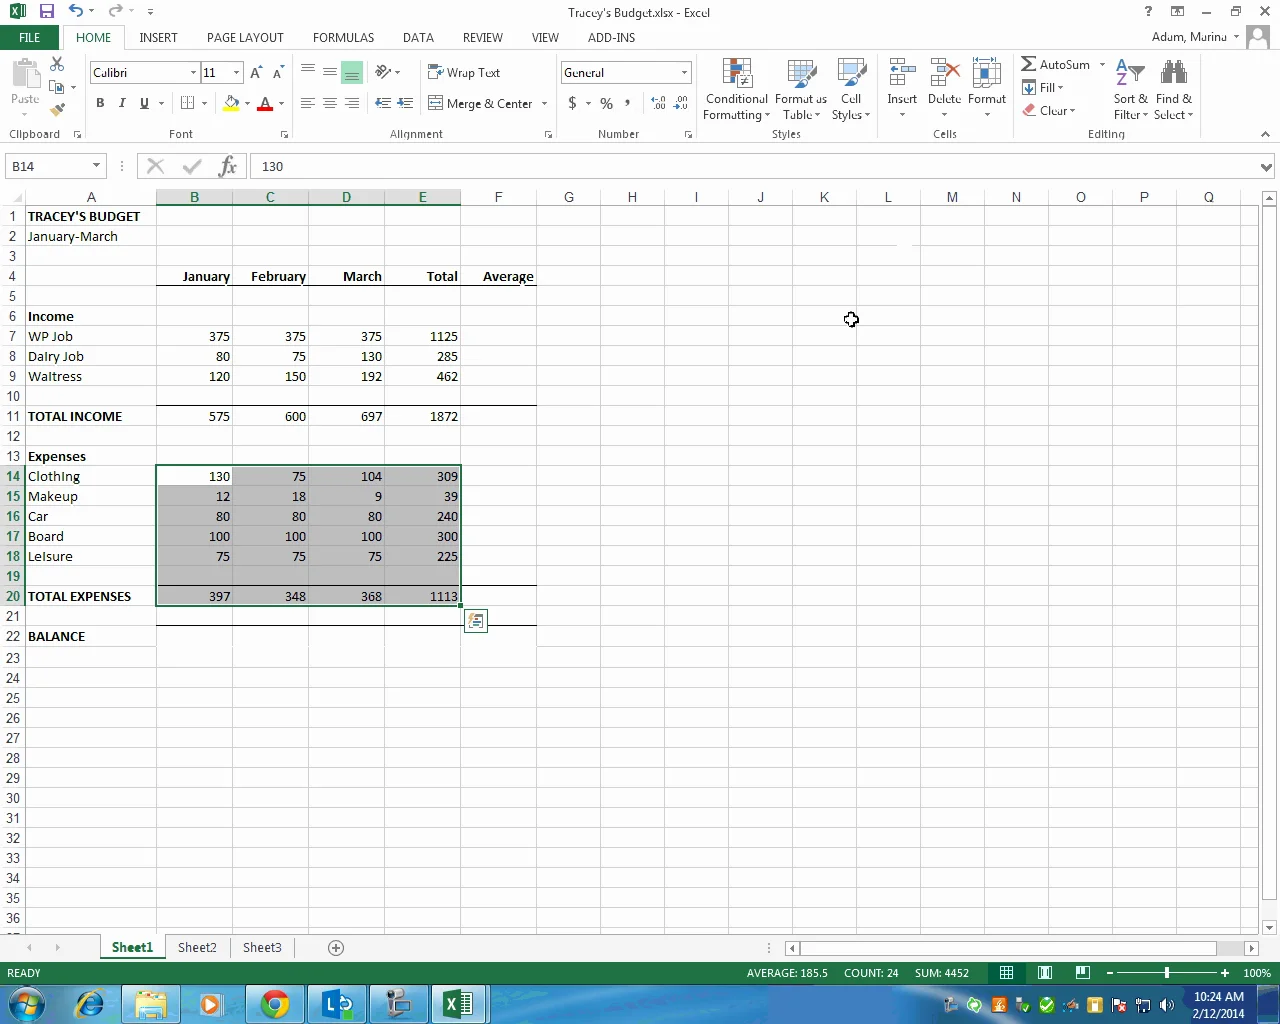The width and height of the screenshot is (1280, 1024).
Task: Click the yellow Fill Color swatch
Action: 231,103
